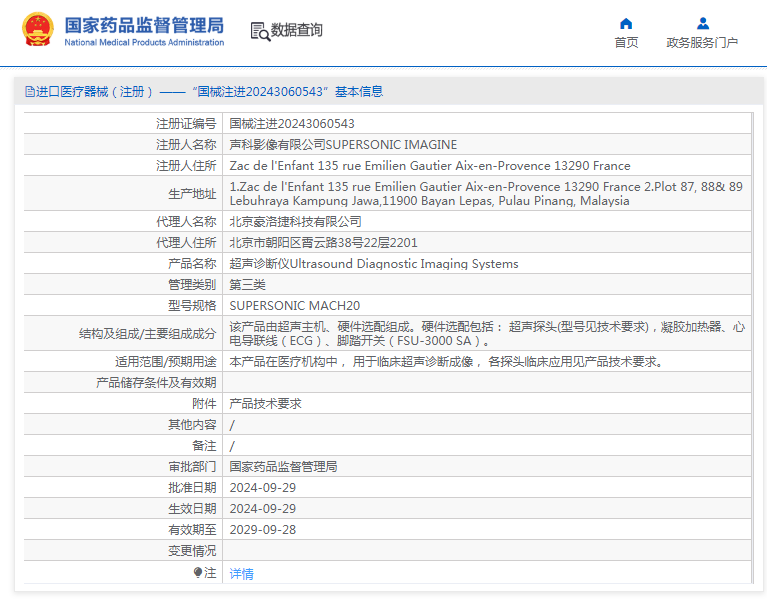Select the product name 超声诊断仪Ultrasound Diagnostic Imaging Systems
This screenshot has height=605, width=767.
(374, 264)
